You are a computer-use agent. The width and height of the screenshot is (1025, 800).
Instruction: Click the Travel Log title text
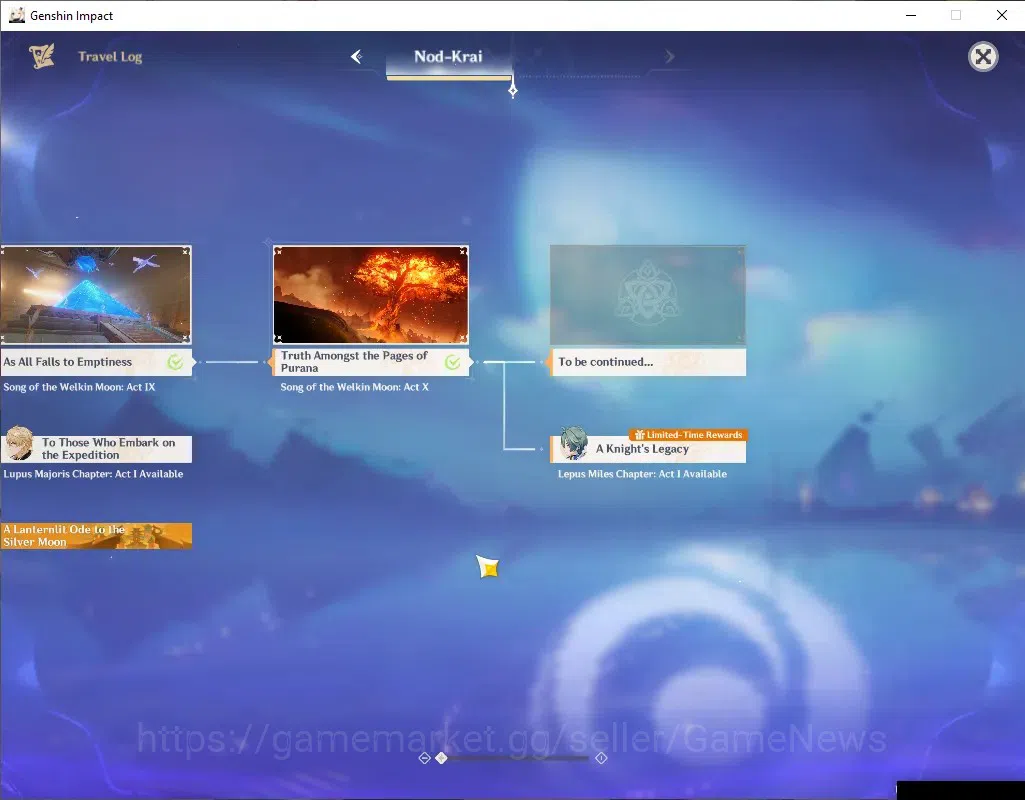tap(110, 57)
